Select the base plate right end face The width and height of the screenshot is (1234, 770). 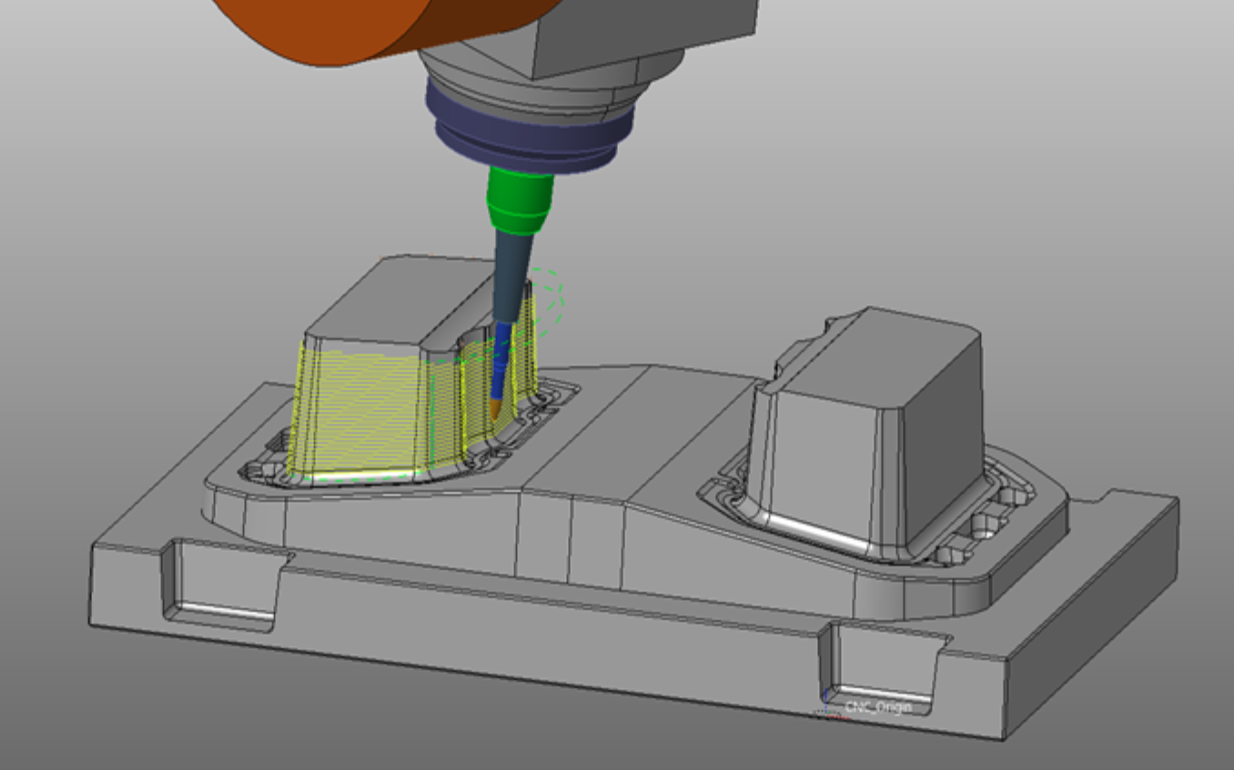tap(1090, 620)
